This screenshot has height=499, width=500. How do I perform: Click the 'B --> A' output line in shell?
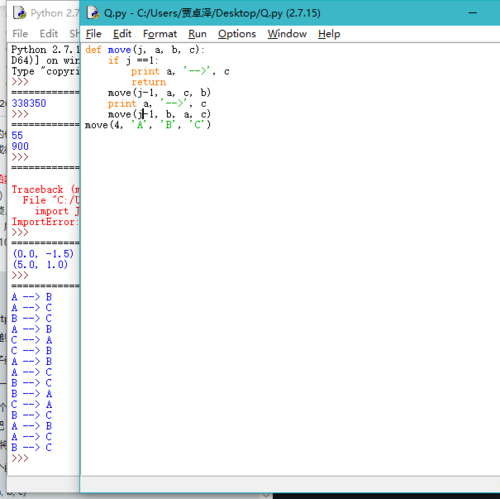(x=32, y=393)
